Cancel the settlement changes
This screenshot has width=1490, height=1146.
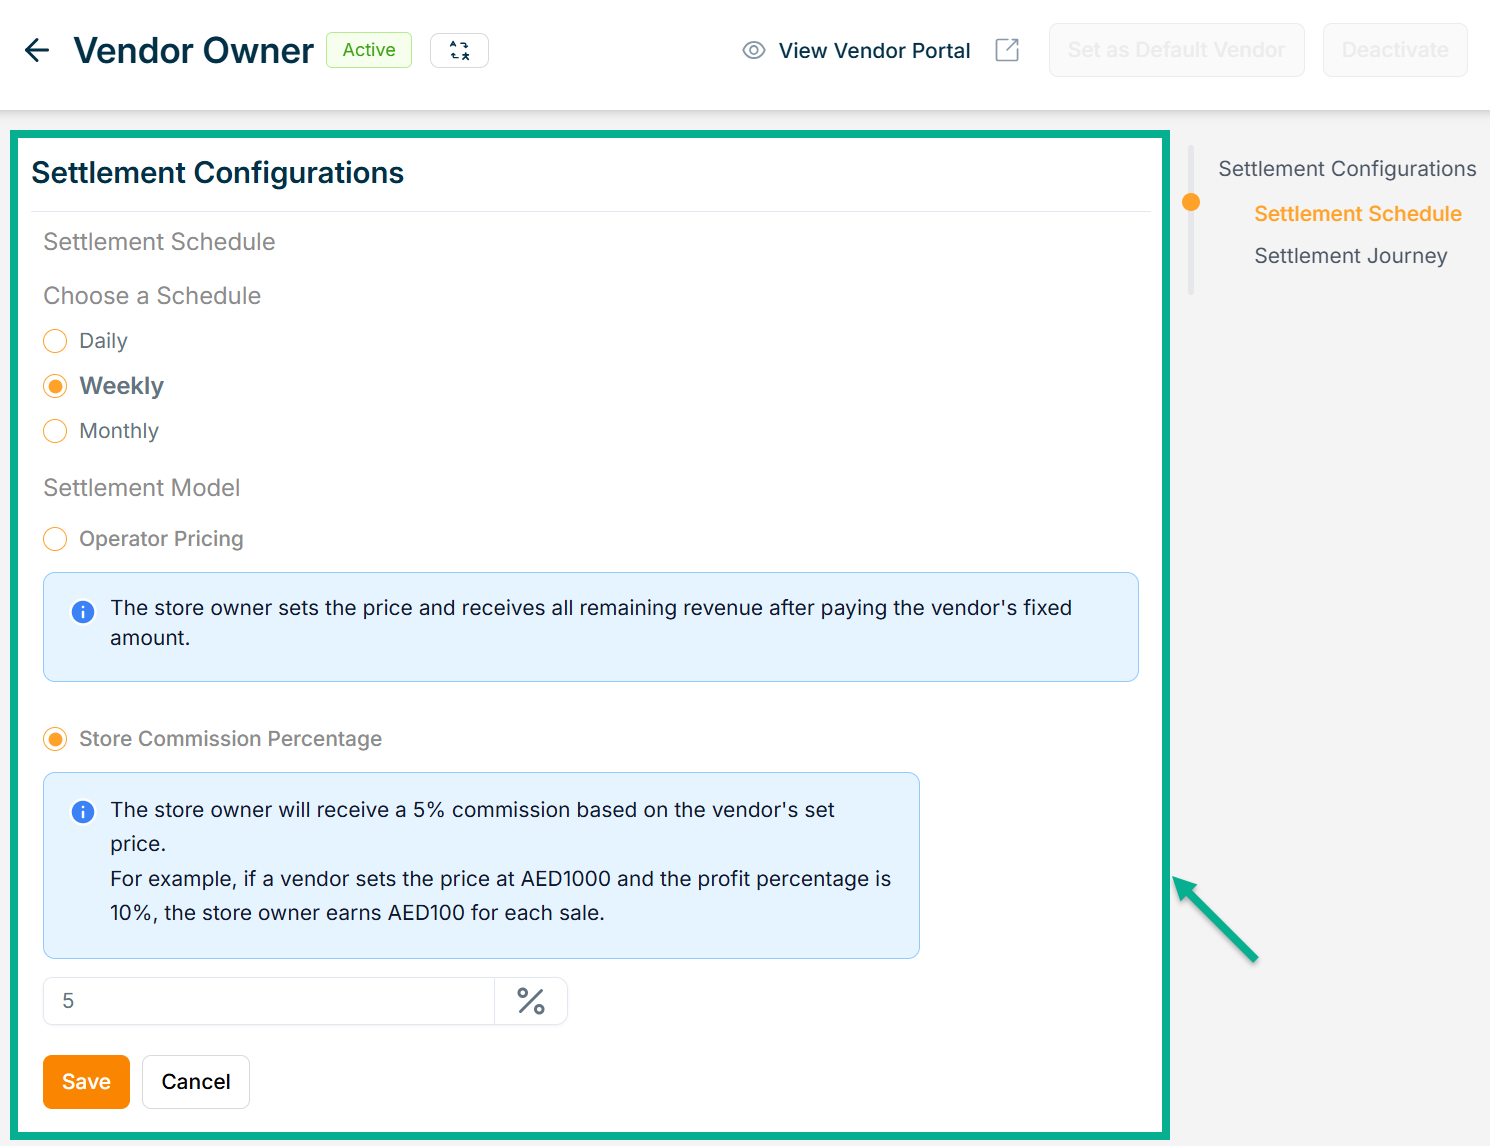[196, 1082]
